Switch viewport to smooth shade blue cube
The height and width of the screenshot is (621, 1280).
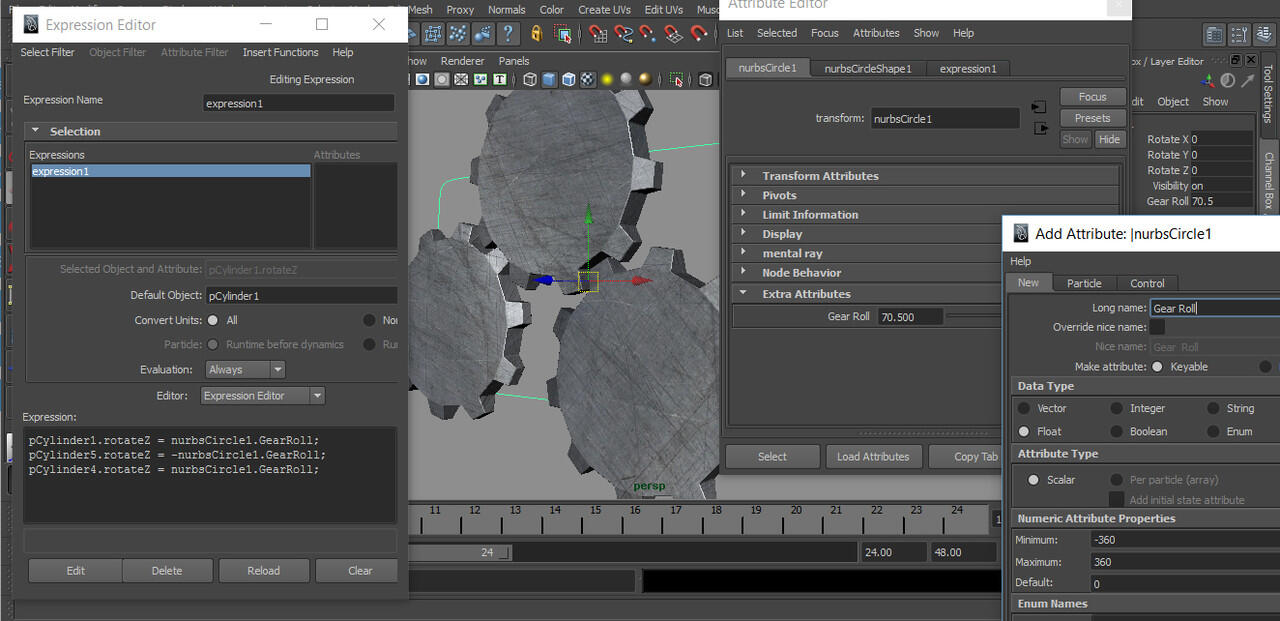tap(549, 79)
